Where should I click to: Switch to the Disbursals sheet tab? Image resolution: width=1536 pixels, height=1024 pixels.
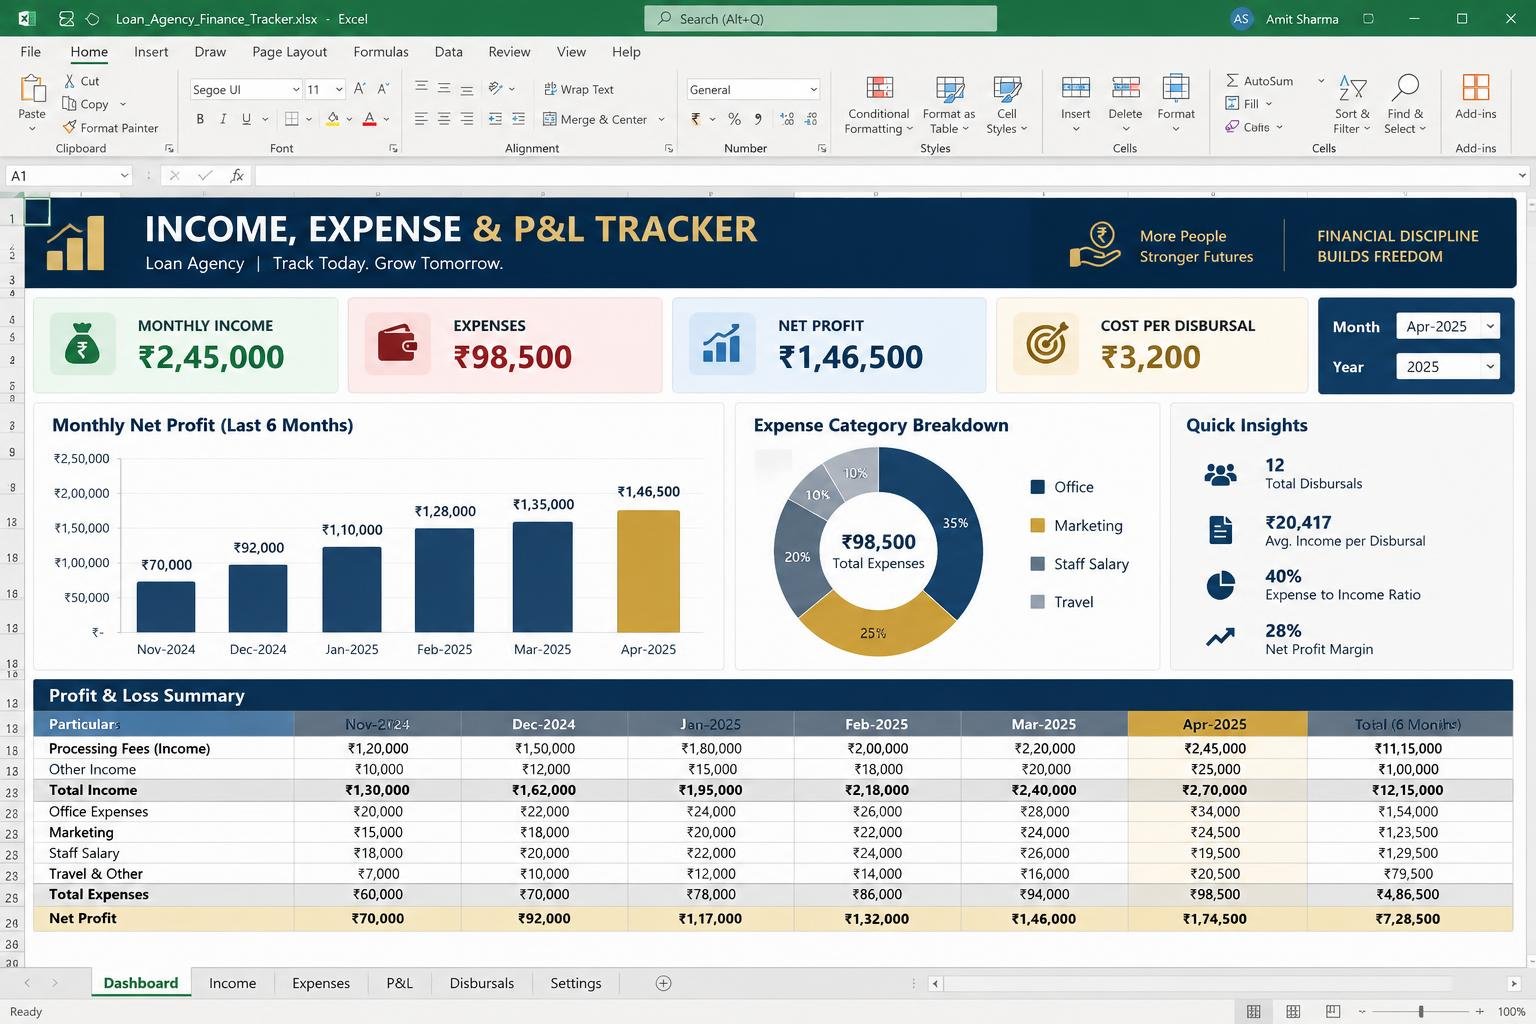click(x=482, y=983)
